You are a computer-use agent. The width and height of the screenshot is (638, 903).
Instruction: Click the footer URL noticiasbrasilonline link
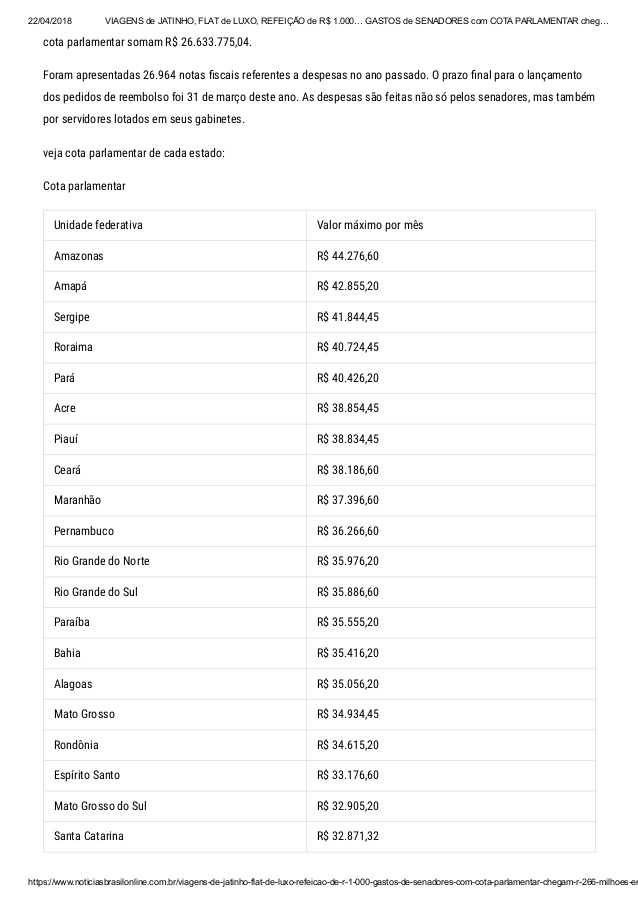333,882
